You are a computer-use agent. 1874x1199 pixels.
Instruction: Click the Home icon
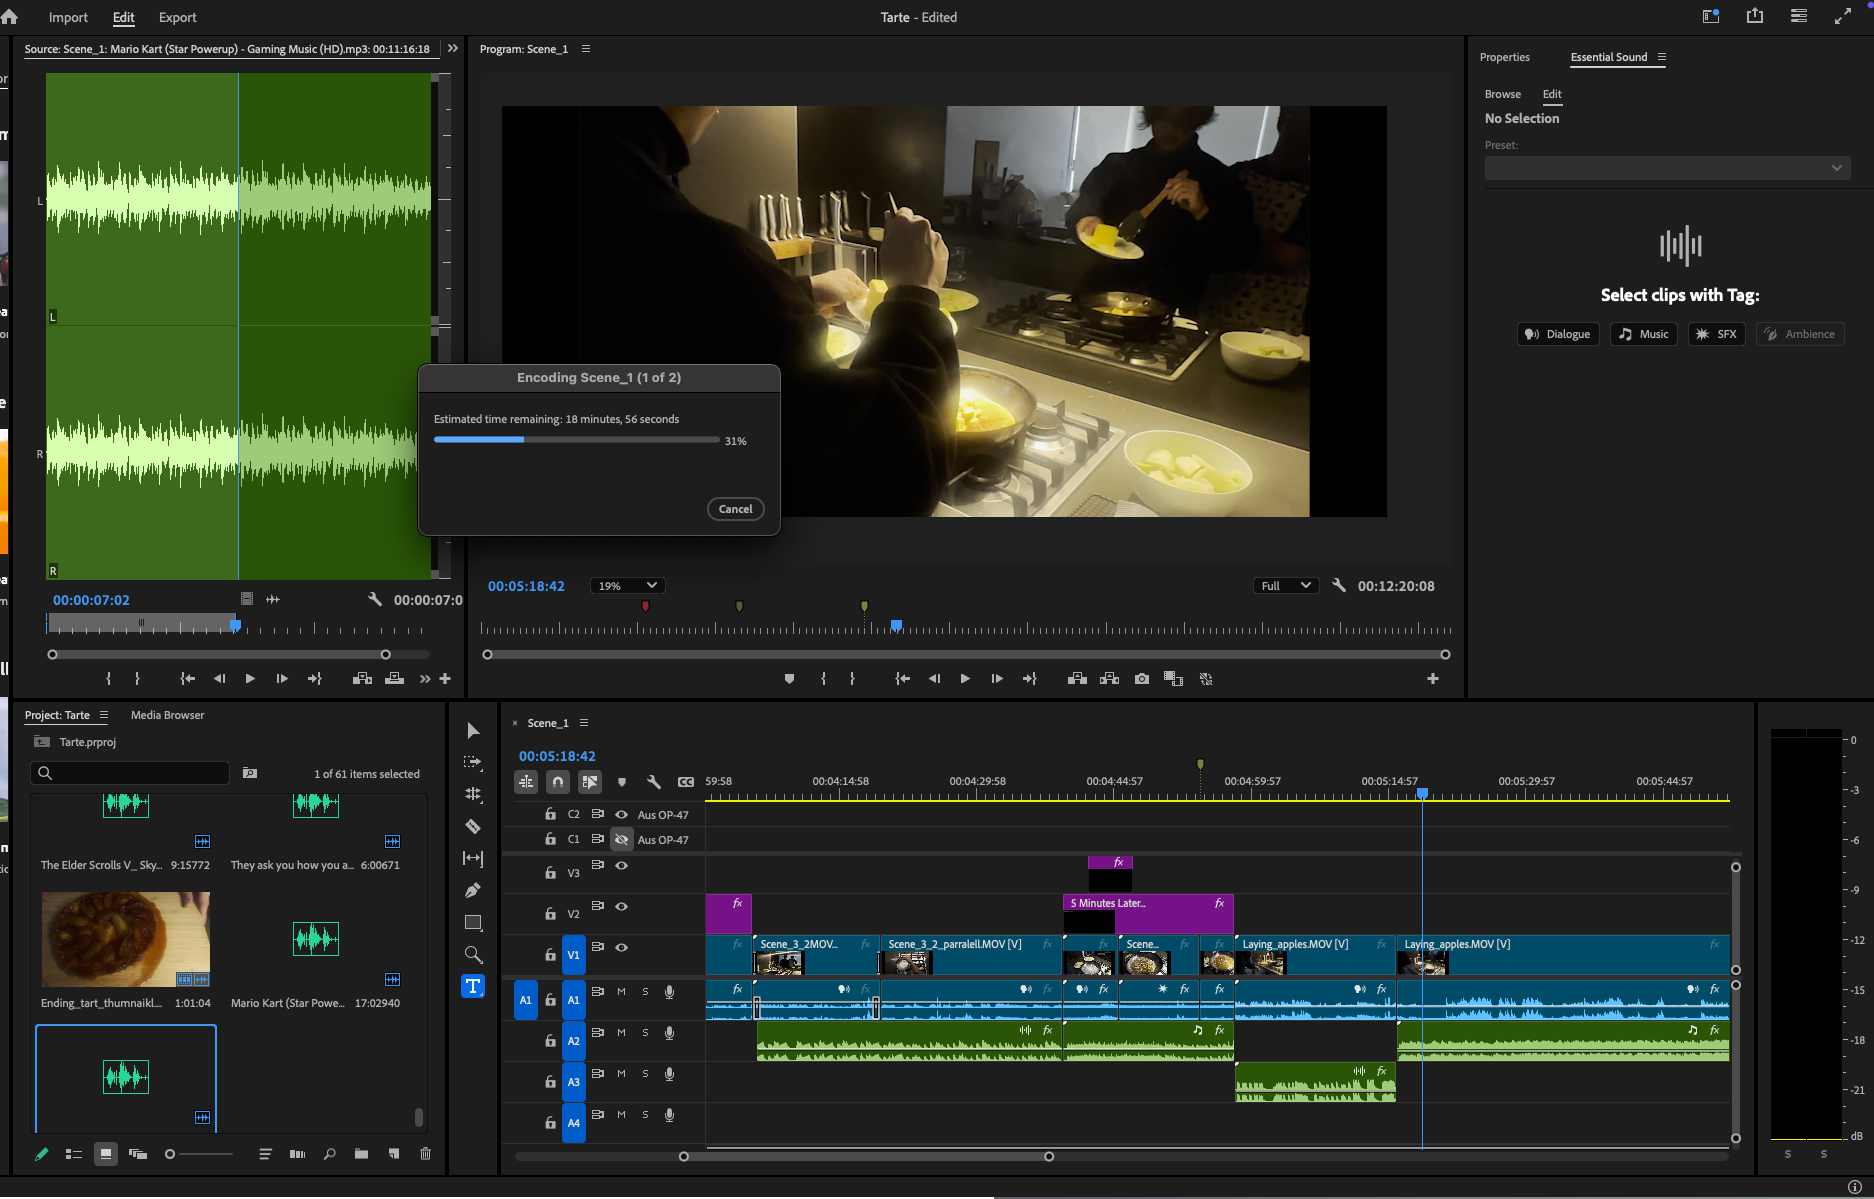(x=10, y=17)
